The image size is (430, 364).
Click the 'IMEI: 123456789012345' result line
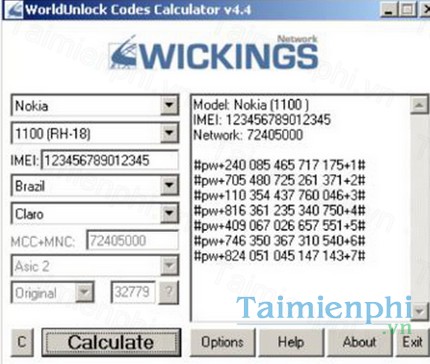point(262,120)
